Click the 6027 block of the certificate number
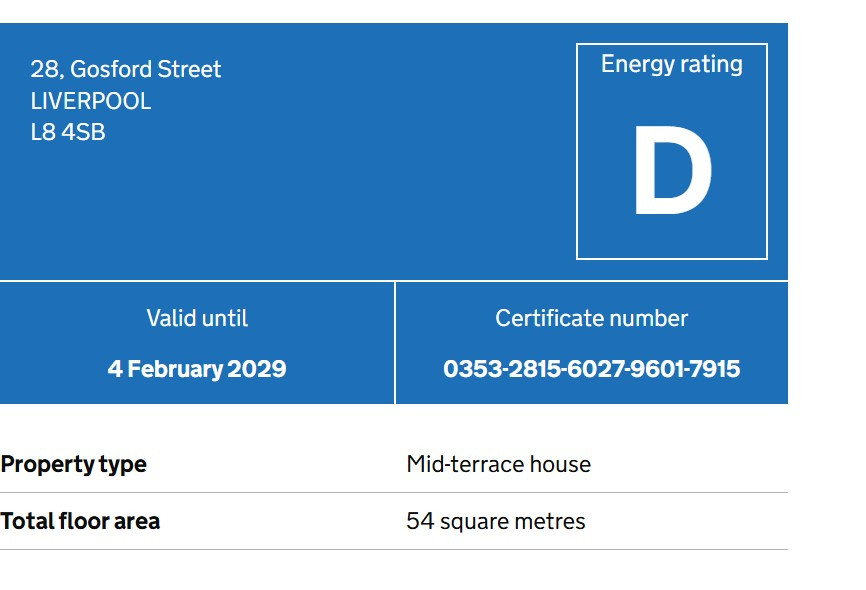Viewport: 866px width, 590px height. [593, 369]
